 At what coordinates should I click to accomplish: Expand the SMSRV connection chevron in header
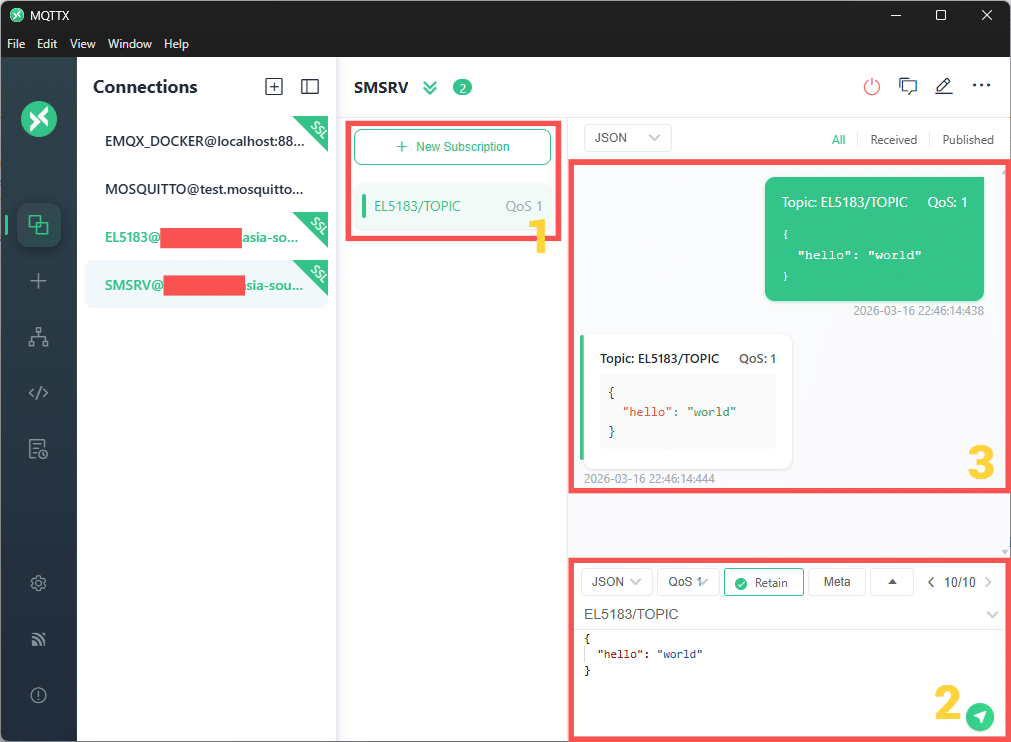(x=430, y=87)
